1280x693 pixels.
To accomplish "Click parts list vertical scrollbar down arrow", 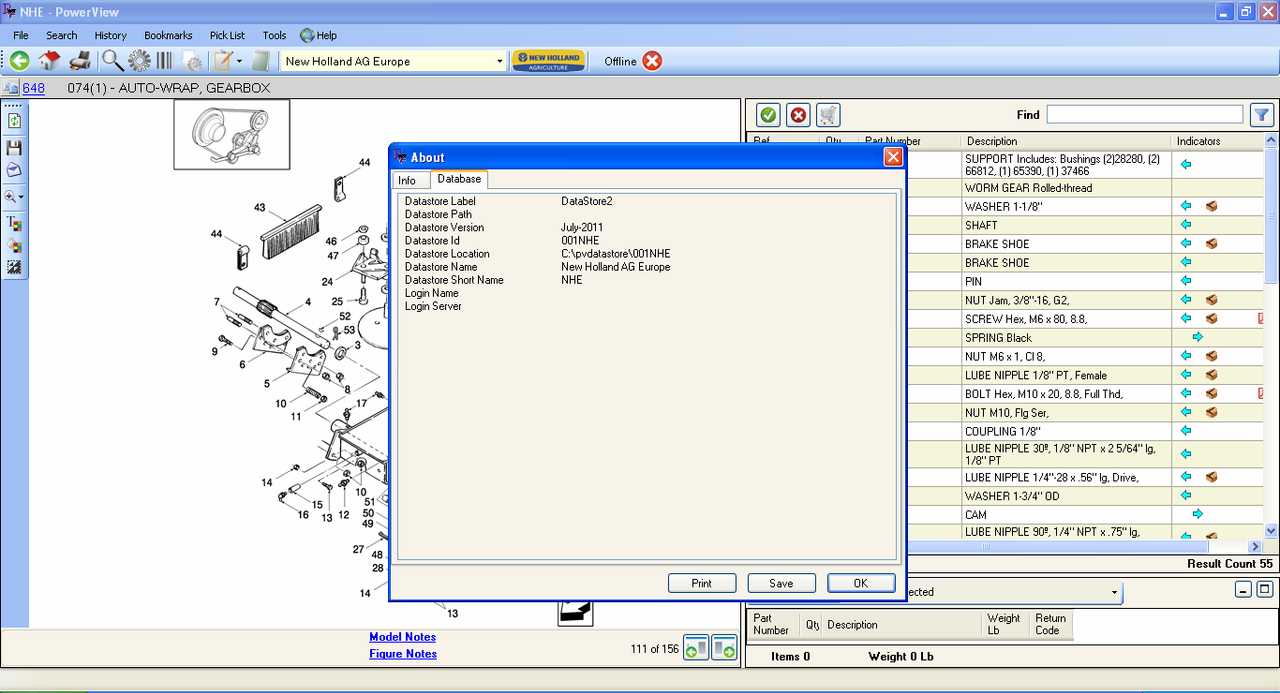I will (1272, 531).
